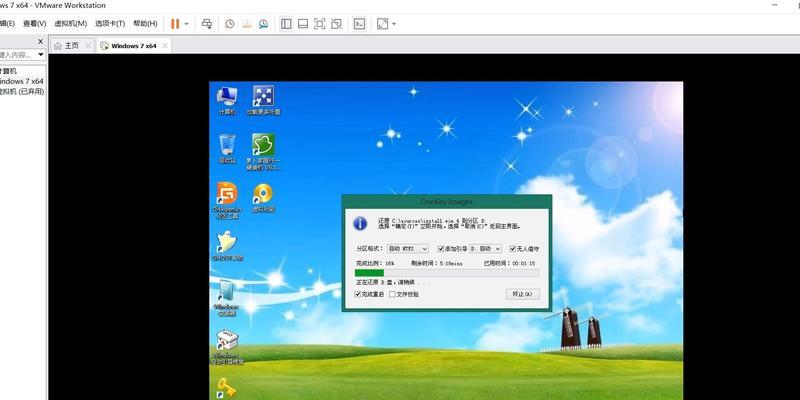Open the library search dropdown arrow

click(41, 55)
